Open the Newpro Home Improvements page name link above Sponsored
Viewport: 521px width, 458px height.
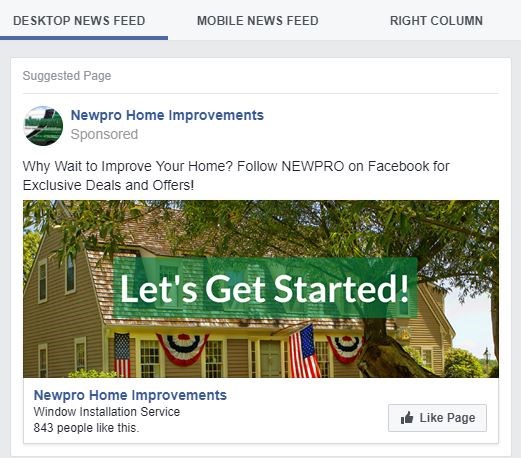(x=167, y=115)
